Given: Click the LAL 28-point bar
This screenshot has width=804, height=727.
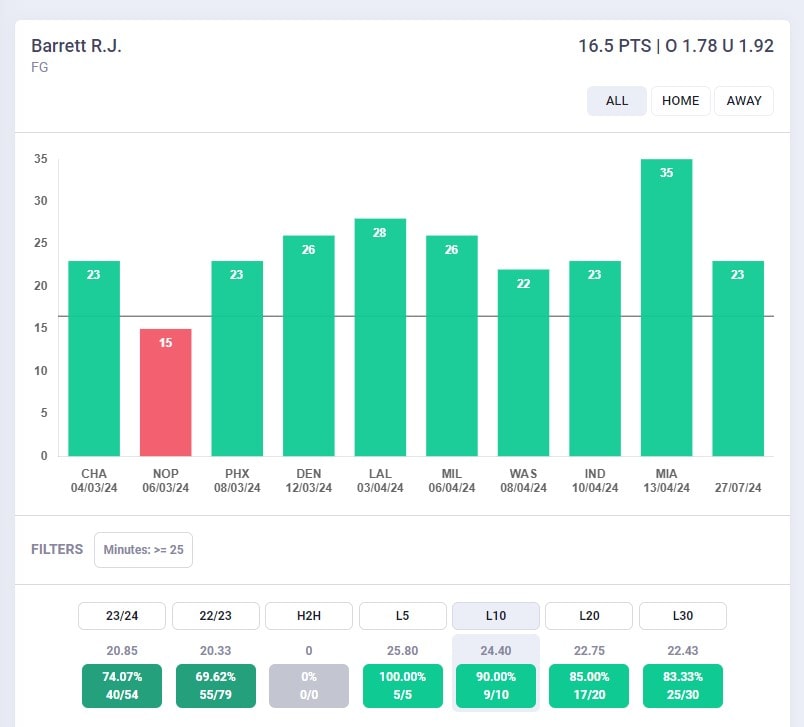Looking at the screenshot, I should (x=380, y=337).
